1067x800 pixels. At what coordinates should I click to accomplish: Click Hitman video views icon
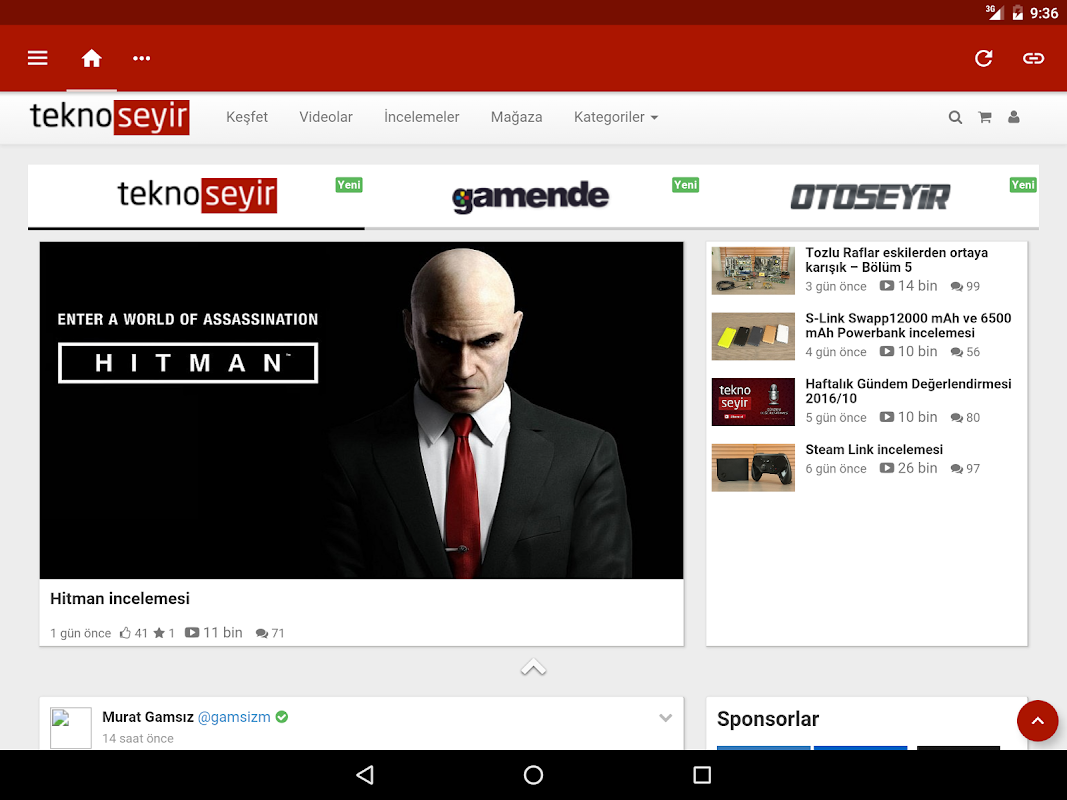coord(192,633)
